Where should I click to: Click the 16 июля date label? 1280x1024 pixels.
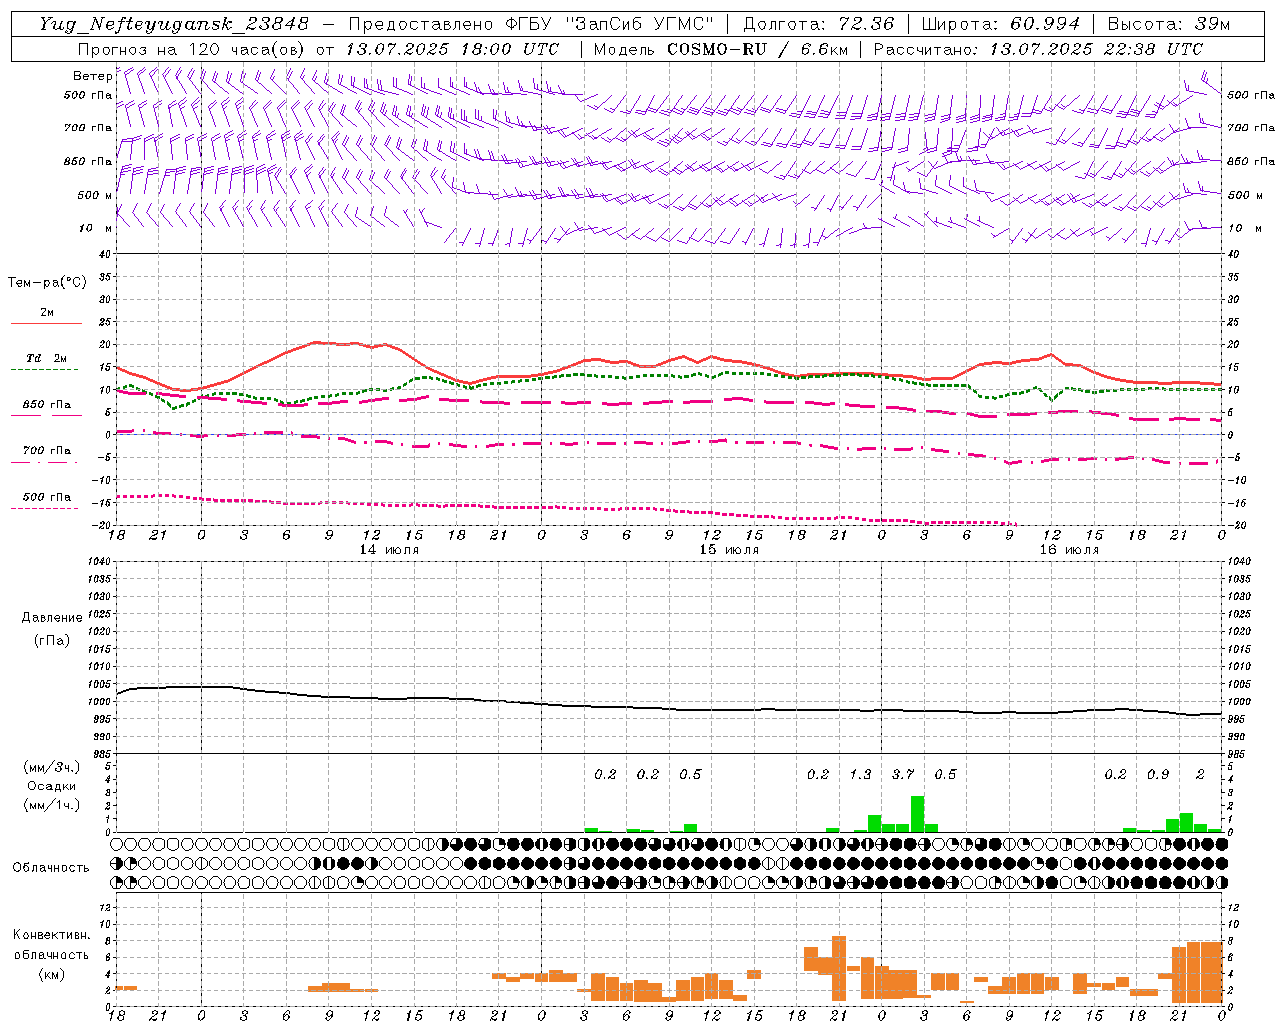click(x=1068, y=550)
